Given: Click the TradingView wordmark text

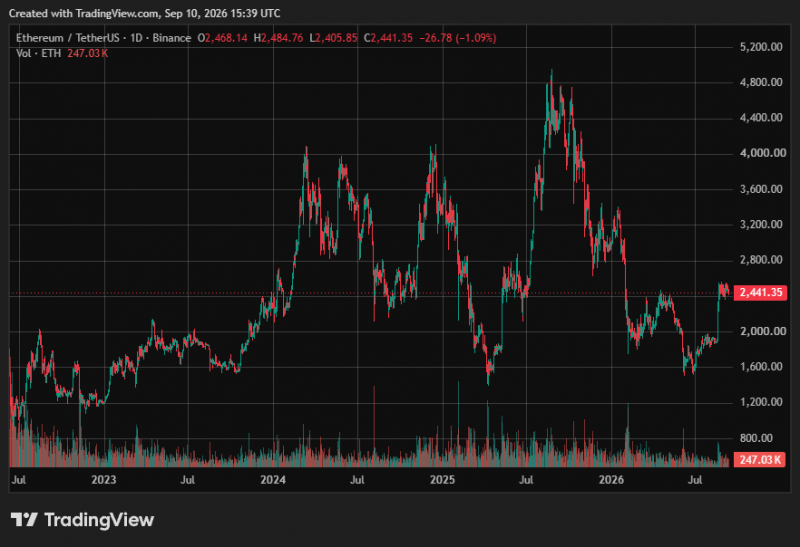Looking at the screenshot, I should point(99,519).
